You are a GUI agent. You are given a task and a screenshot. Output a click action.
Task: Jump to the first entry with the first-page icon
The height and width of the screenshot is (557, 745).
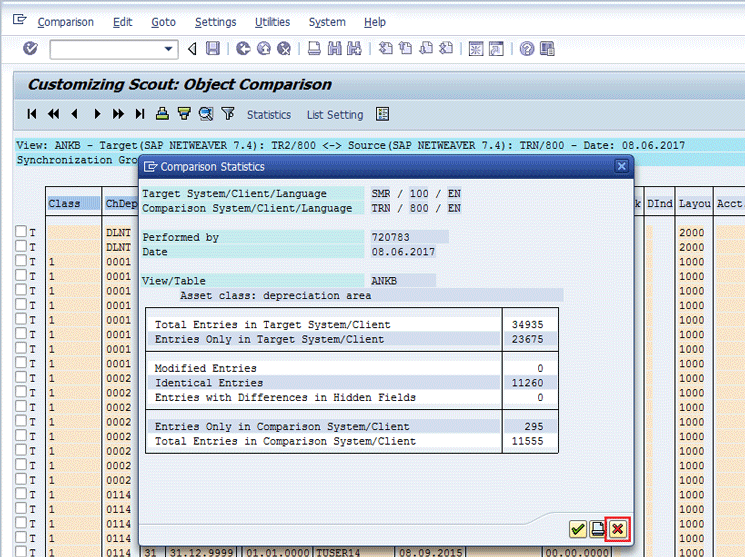(32, 114)
